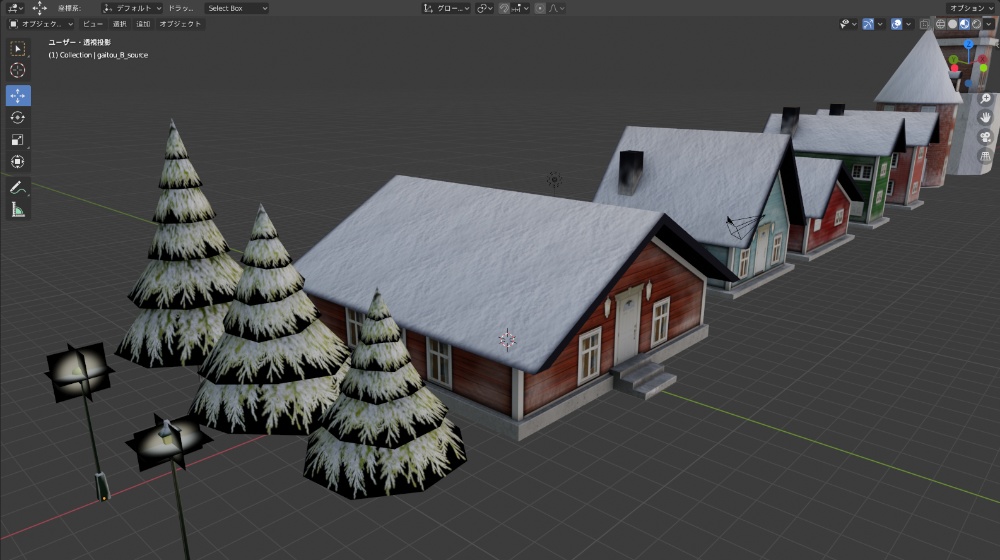Click the blue Z axis gizmo circle
This screenshot has height=560, width=1000.
968,44
